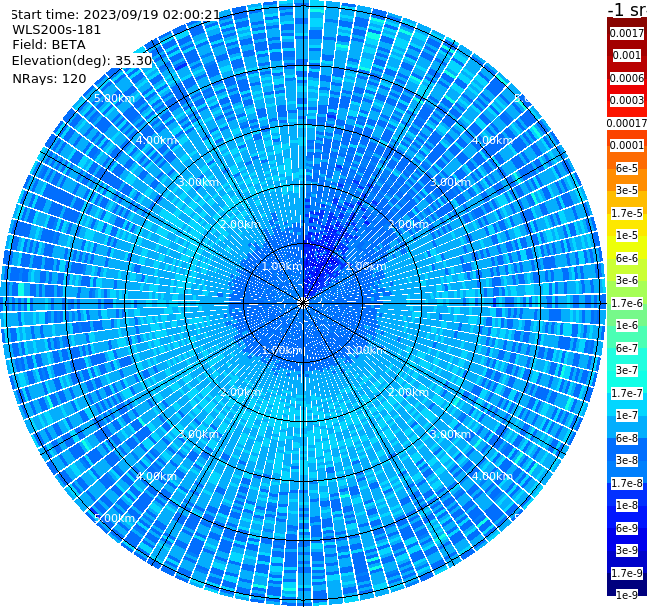Click the NRays: 120 label

49,78
